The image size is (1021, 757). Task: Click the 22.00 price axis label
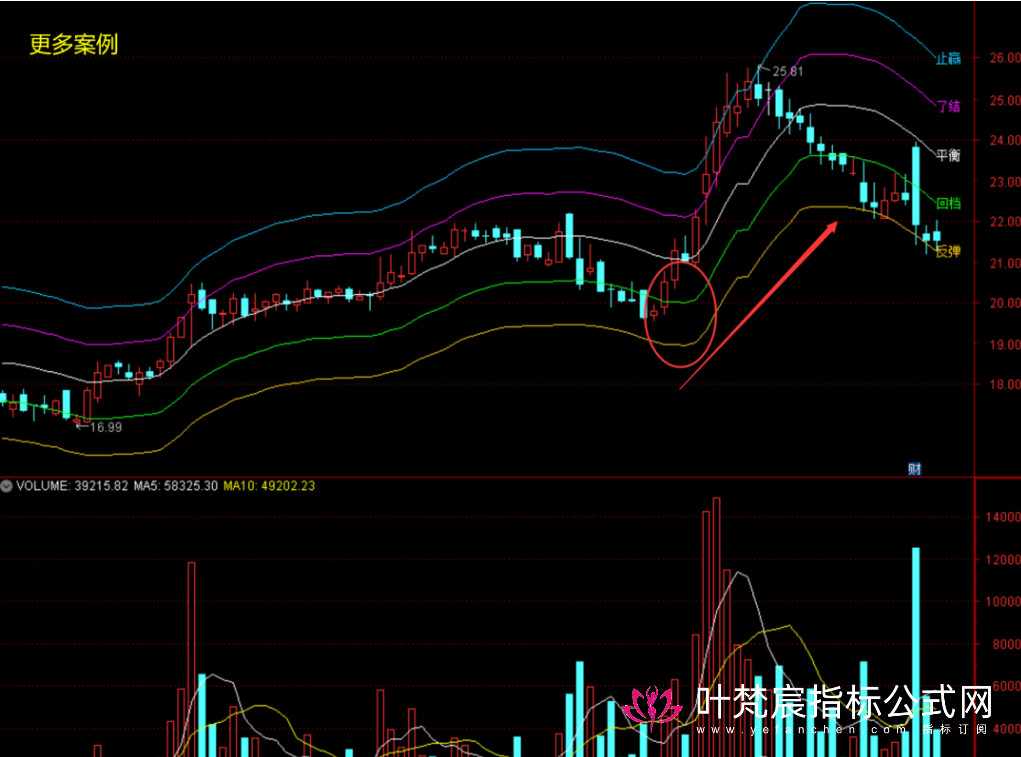click(x=1005, y=221)
